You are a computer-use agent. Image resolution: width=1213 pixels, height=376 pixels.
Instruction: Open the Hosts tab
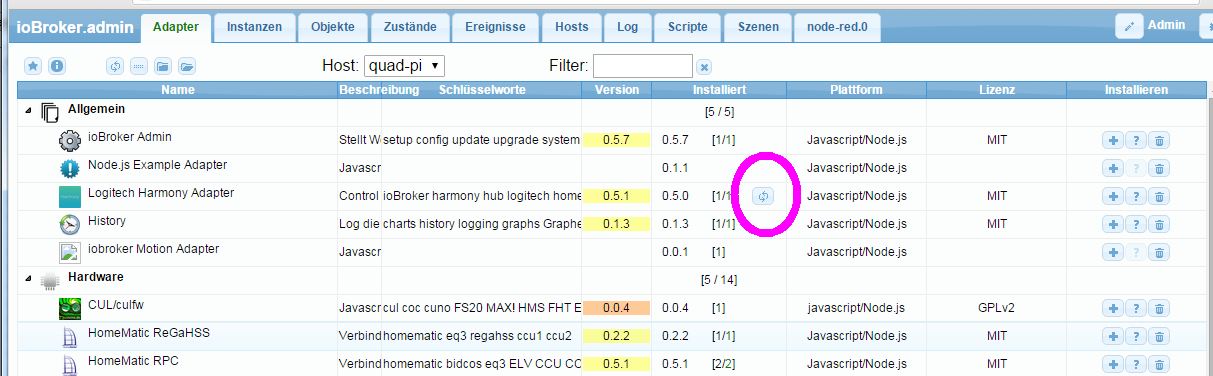pyautogui.click(x=572, y=28)
